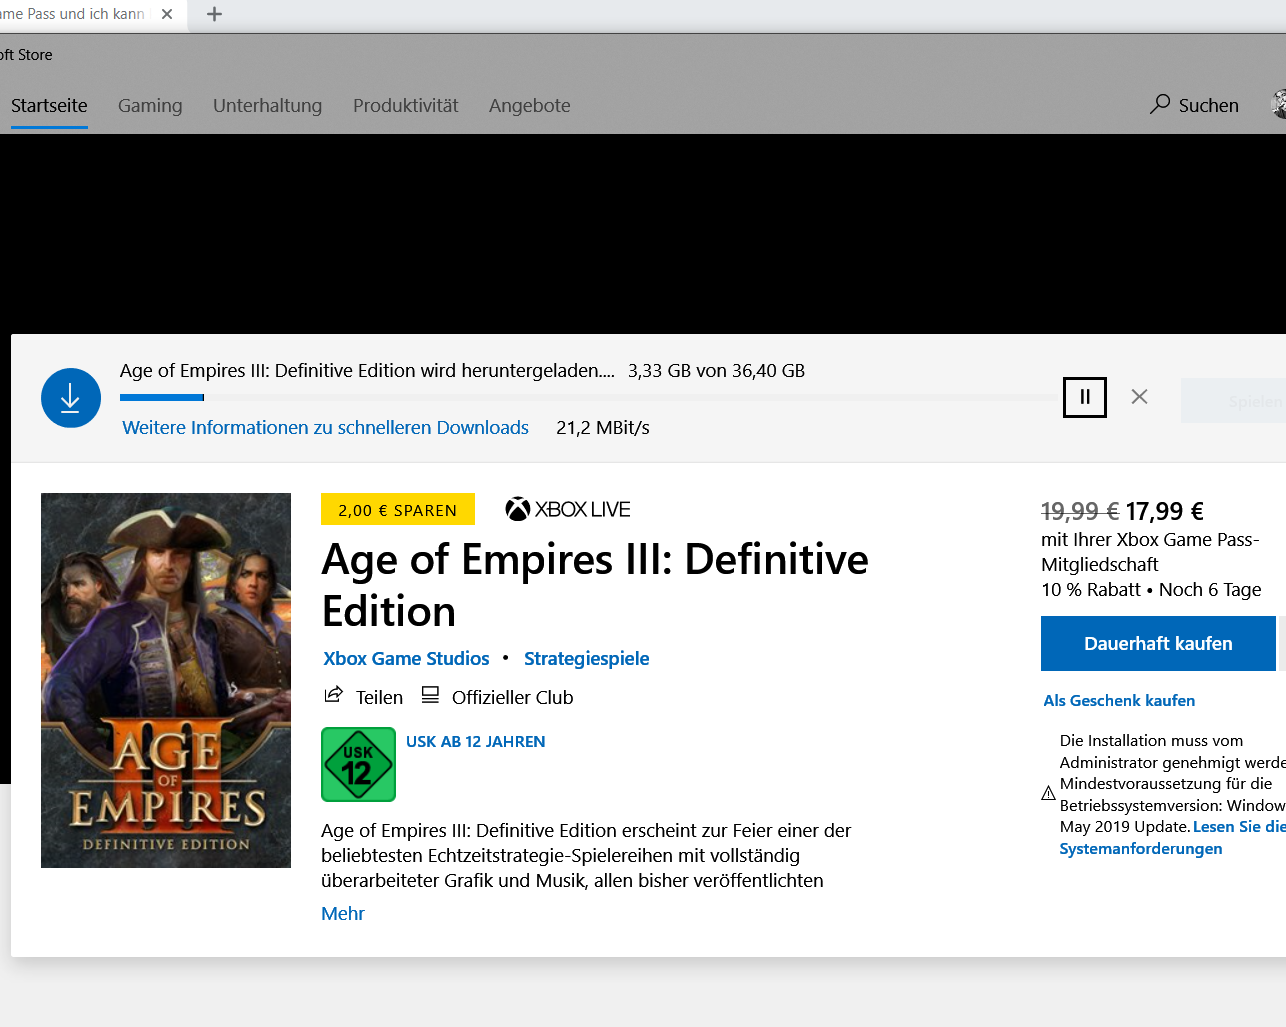The height and width of the screenshot is (1027, 1286).
Task: Open the user profile avatar
Action: [1279, 104]
